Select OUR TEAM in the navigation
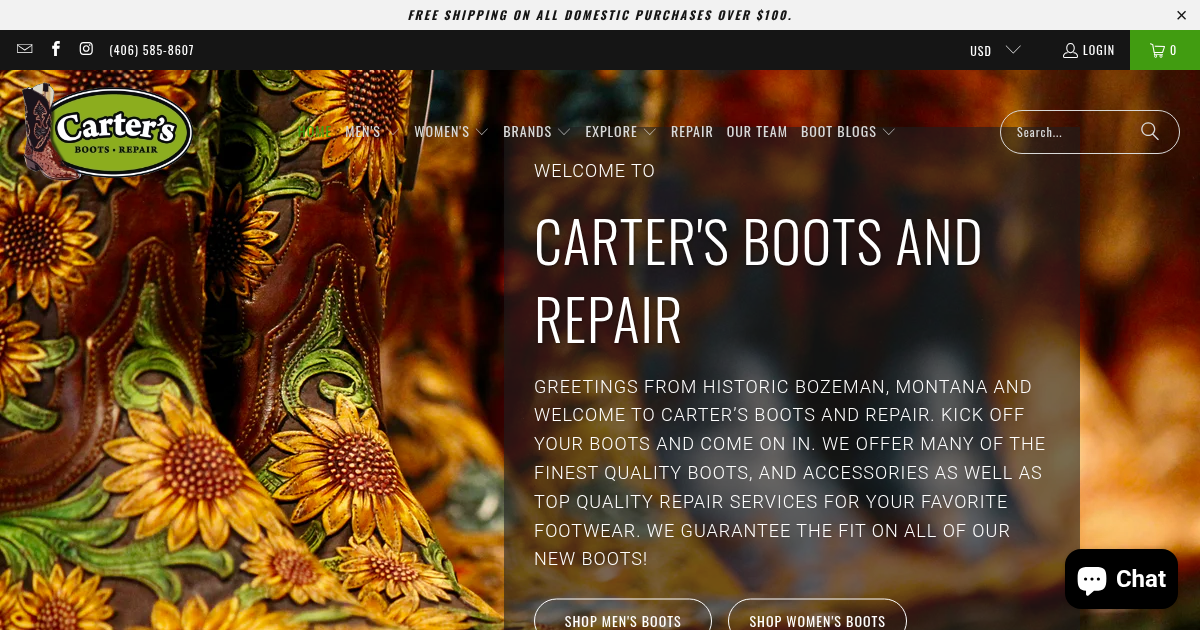The height and width of the screenshot is (630, 1200). (757, 131)
